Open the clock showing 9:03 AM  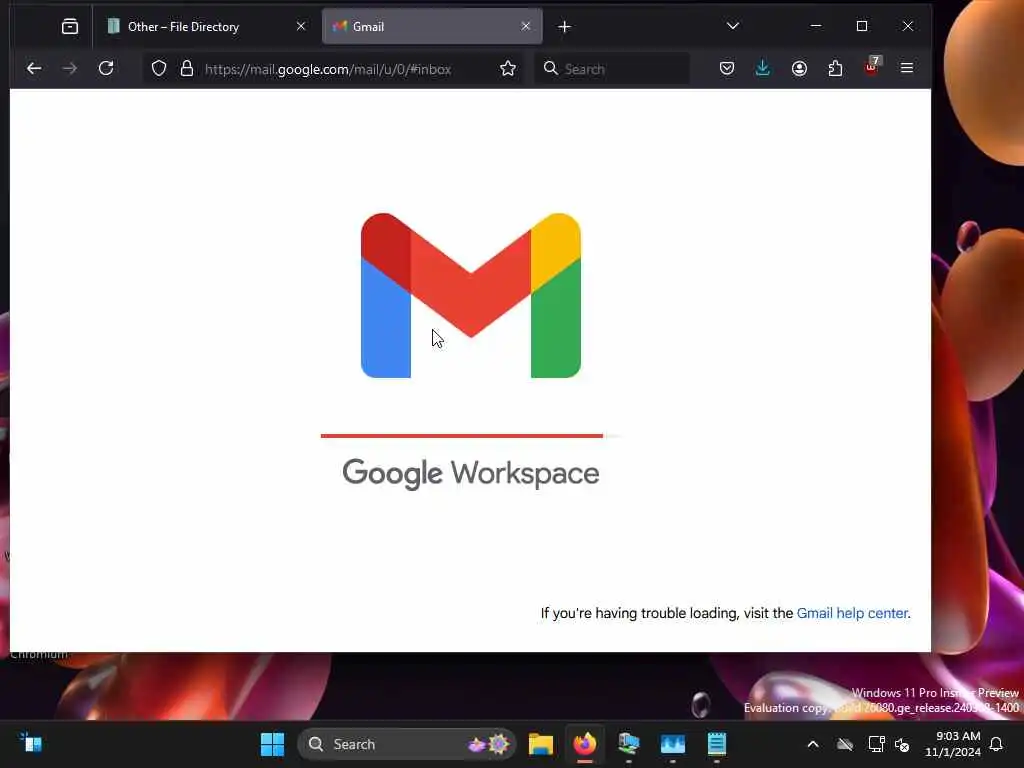tap(953, 744)
